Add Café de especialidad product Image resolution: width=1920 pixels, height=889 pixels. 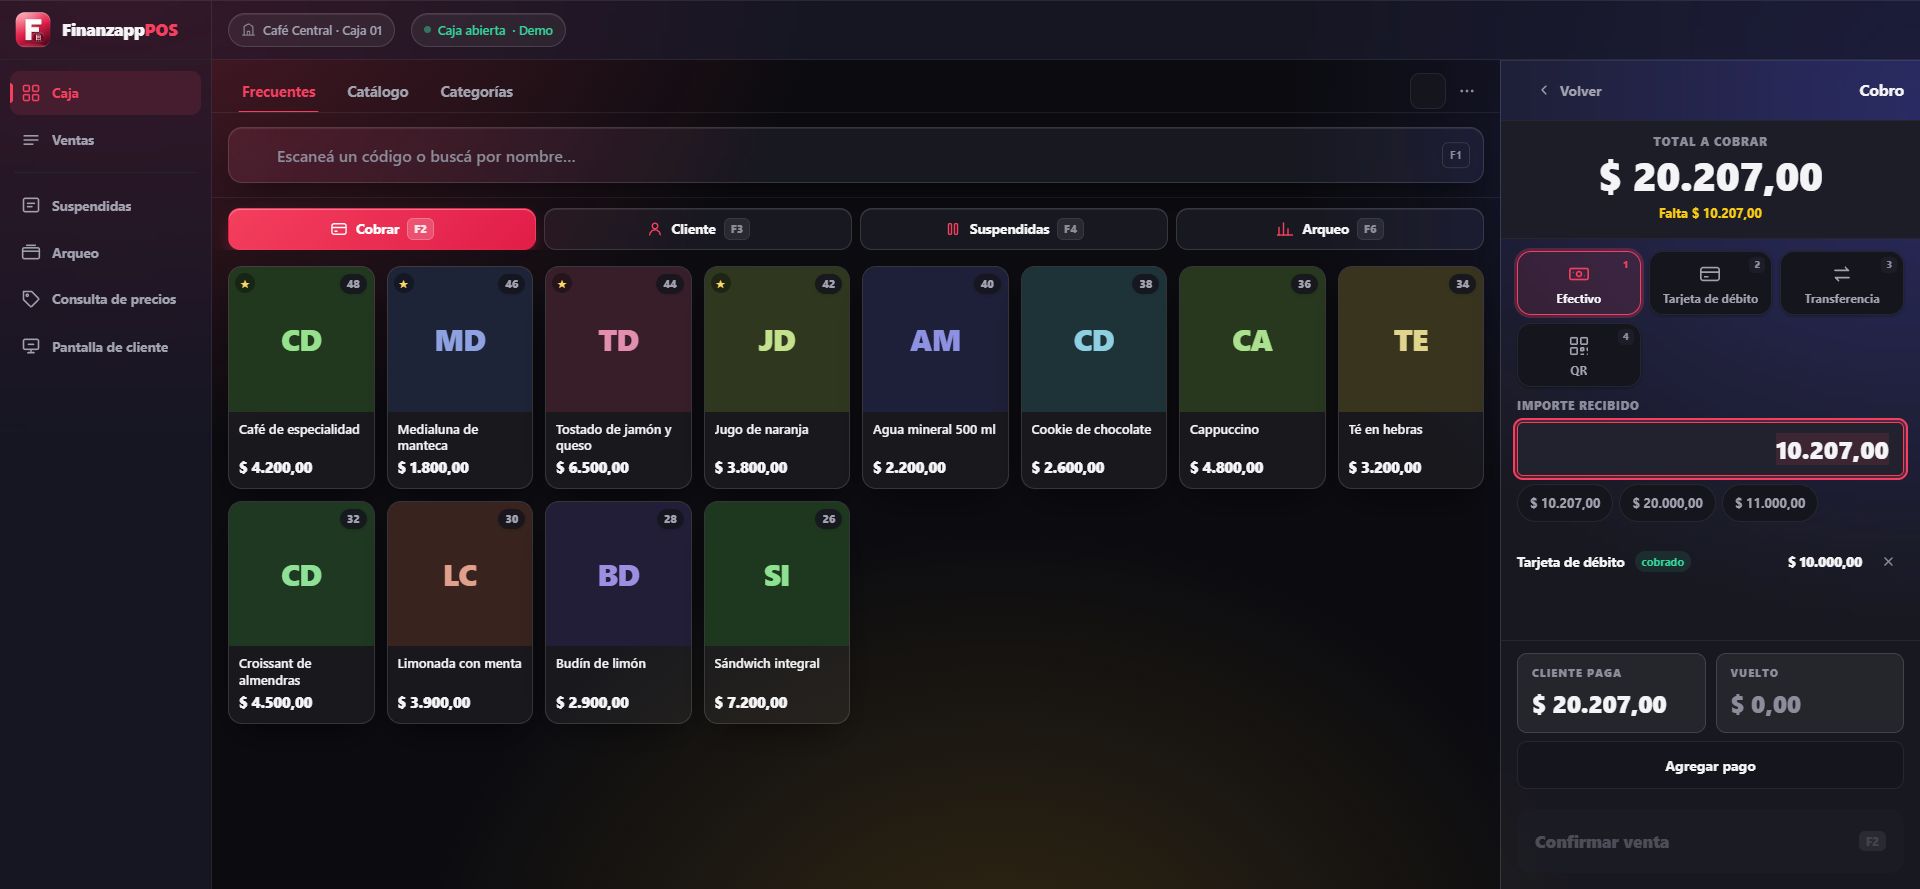(x=301, y=377)
